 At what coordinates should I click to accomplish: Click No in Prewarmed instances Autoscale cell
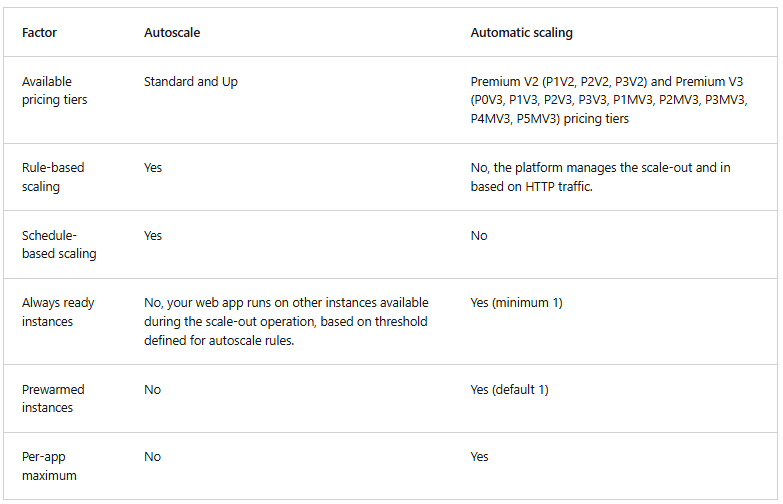(x=152, y=389)
